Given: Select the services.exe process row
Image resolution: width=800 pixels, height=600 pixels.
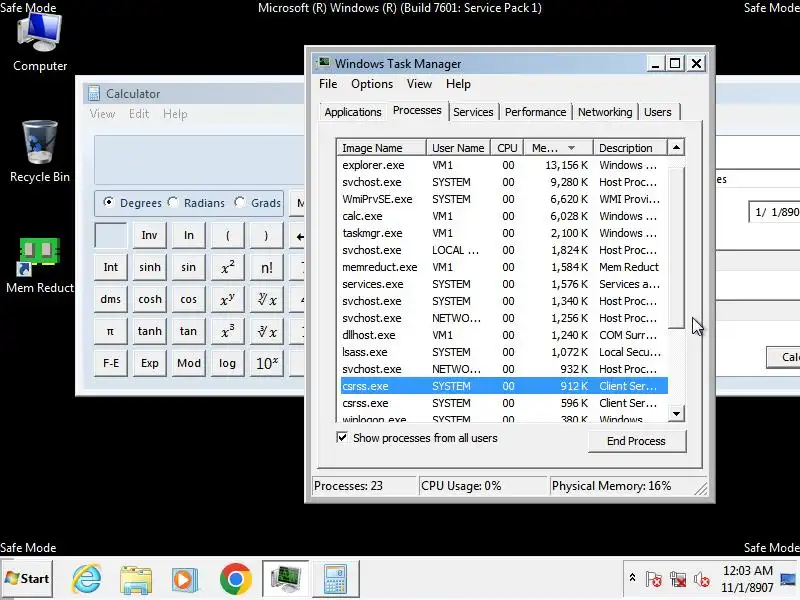Looking at the screenshot, I should pyautogui.click(x=504, y=284).
